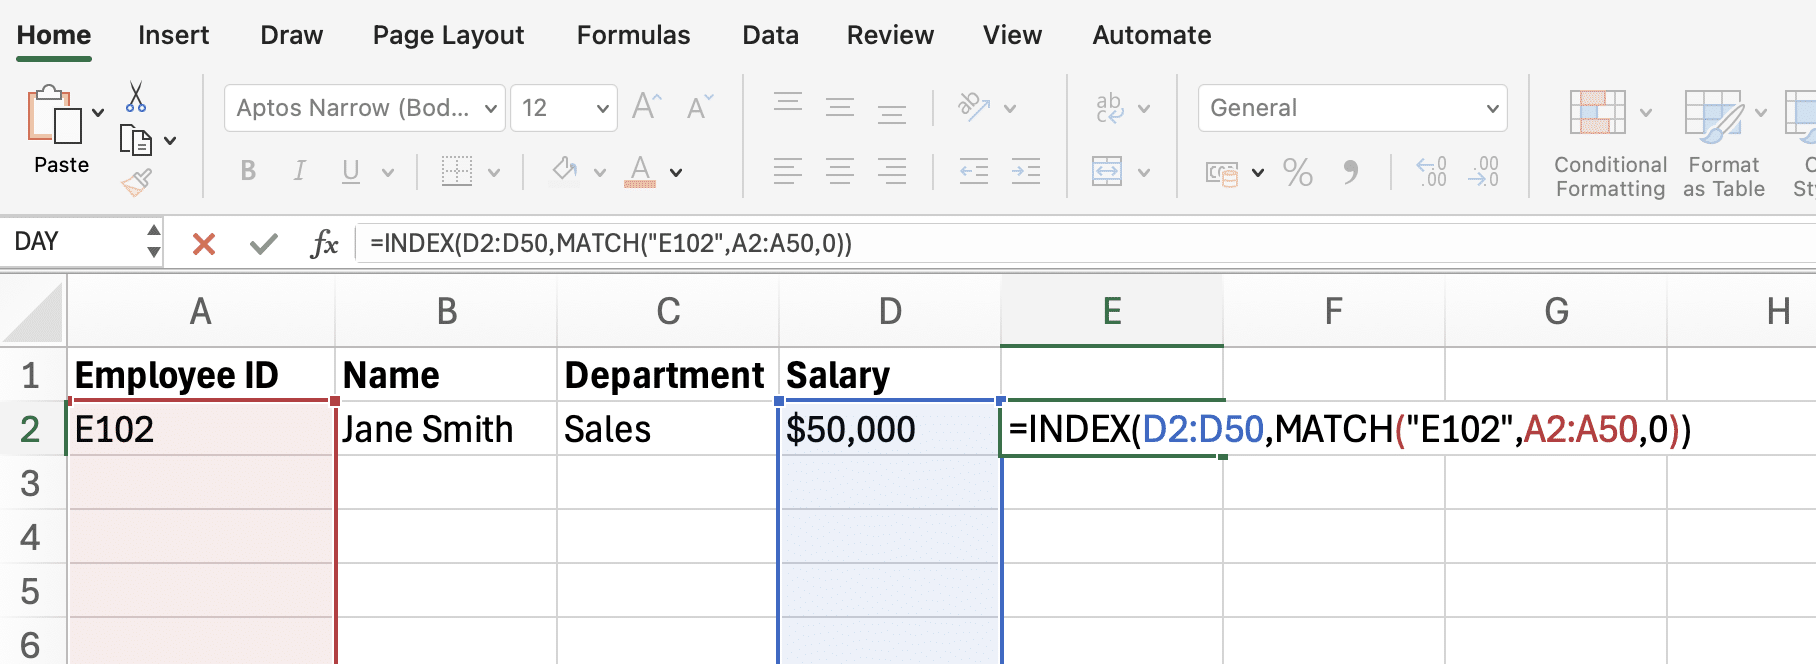Viewport: 1816px width, 664px height.
Task: Open the Draw tab
Action: 291,35
